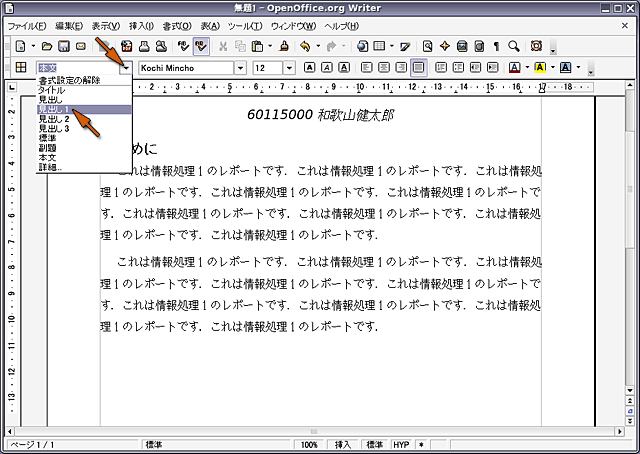
Task: Choose 見出し 2 style in list
Action: tap(84, 119)
